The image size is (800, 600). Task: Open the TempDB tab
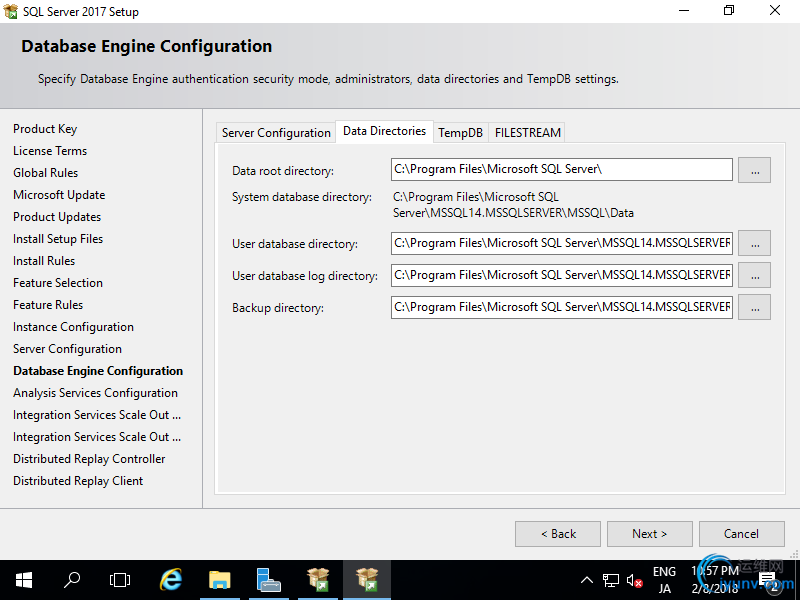point(460,133)
